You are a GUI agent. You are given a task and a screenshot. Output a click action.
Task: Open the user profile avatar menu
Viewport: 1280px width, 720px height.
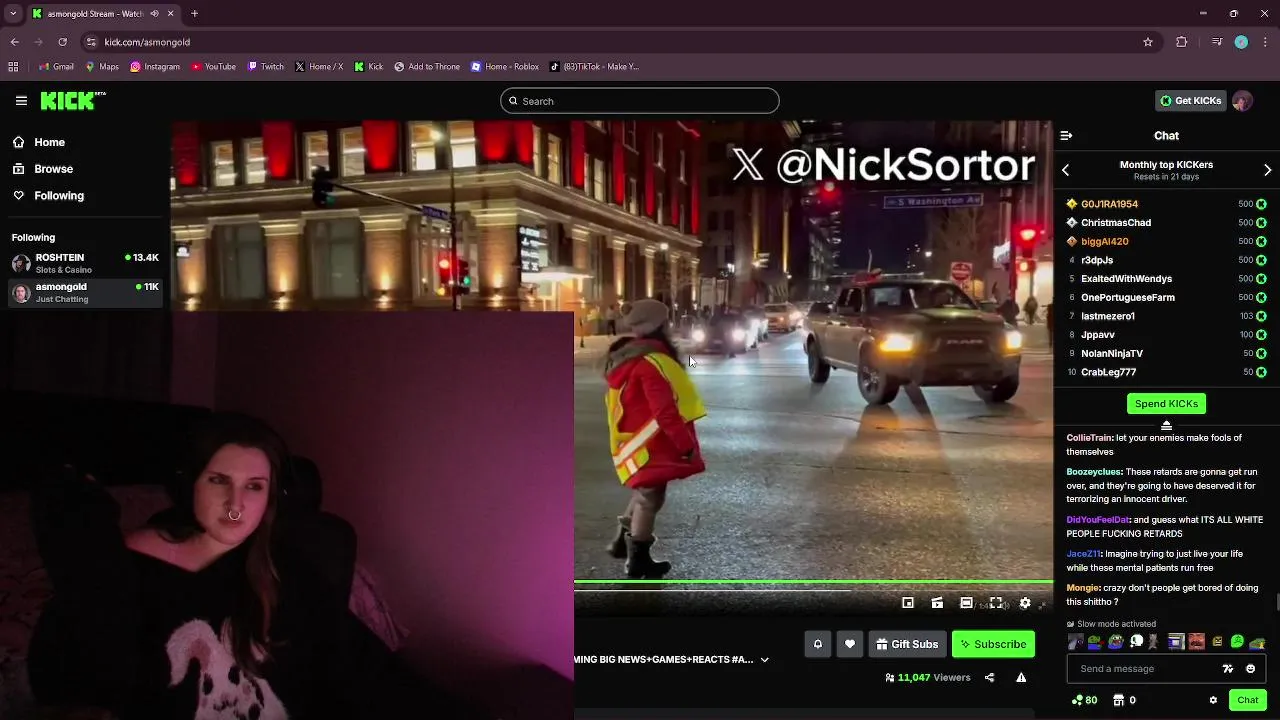pos(1242,100)
